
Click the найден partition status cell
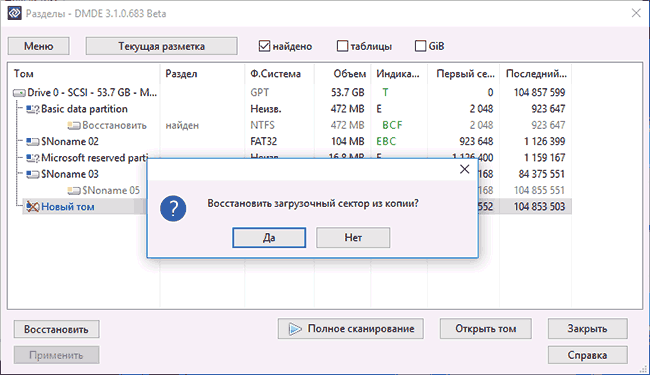click(x=182, y=126)
